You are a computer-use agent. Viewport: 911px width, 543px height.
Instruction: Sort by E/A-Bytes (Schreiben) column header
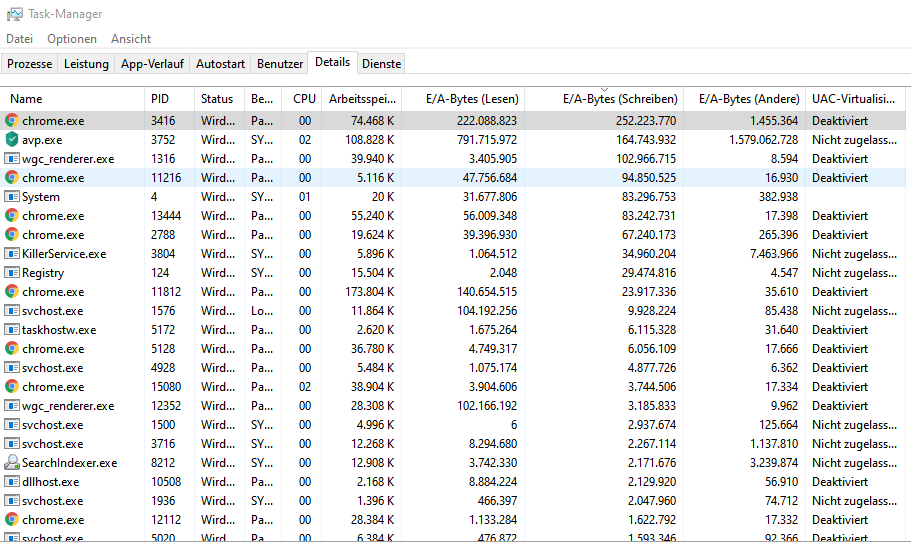[604, 99]
